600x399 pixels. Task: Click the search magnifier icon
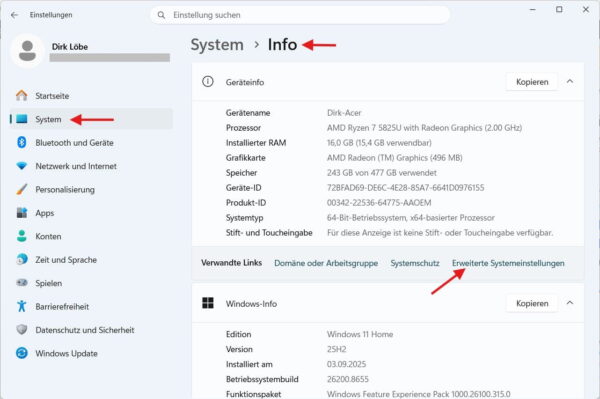point(161,15)
